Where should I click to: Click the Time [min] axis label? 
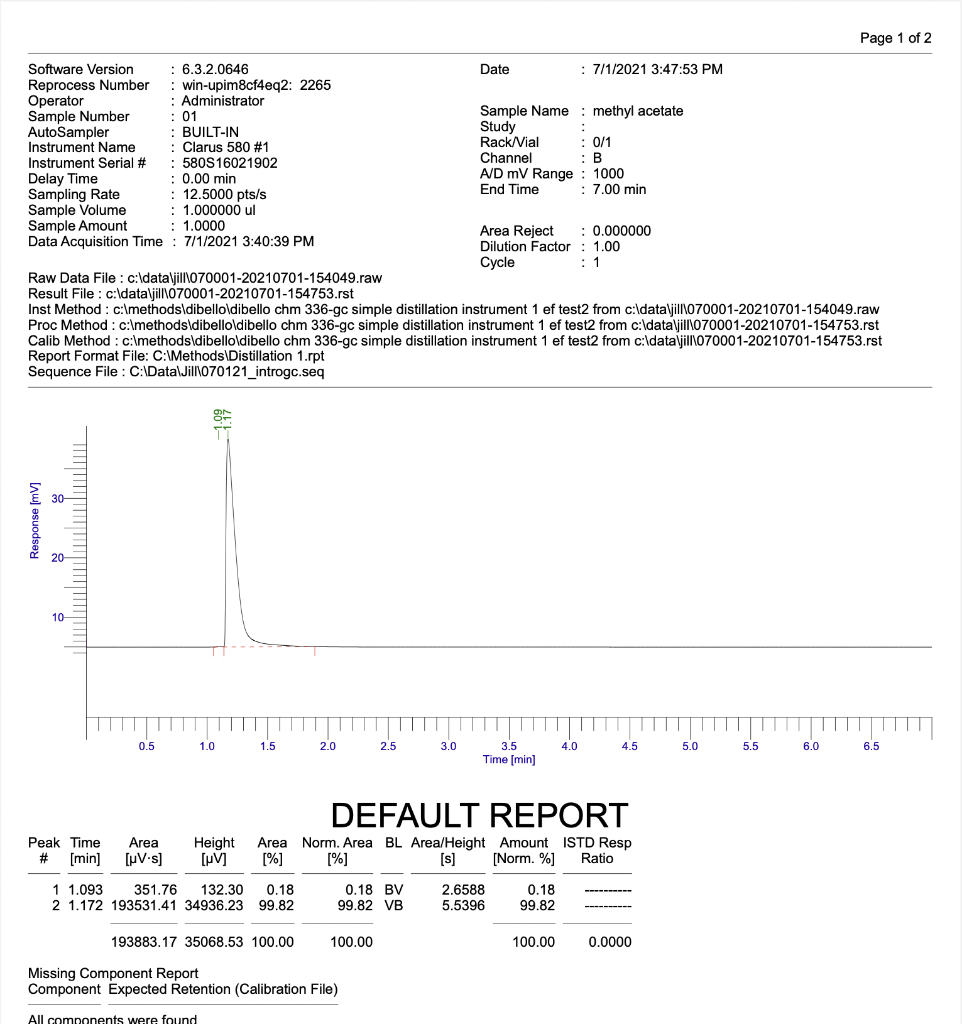point(509,760)
